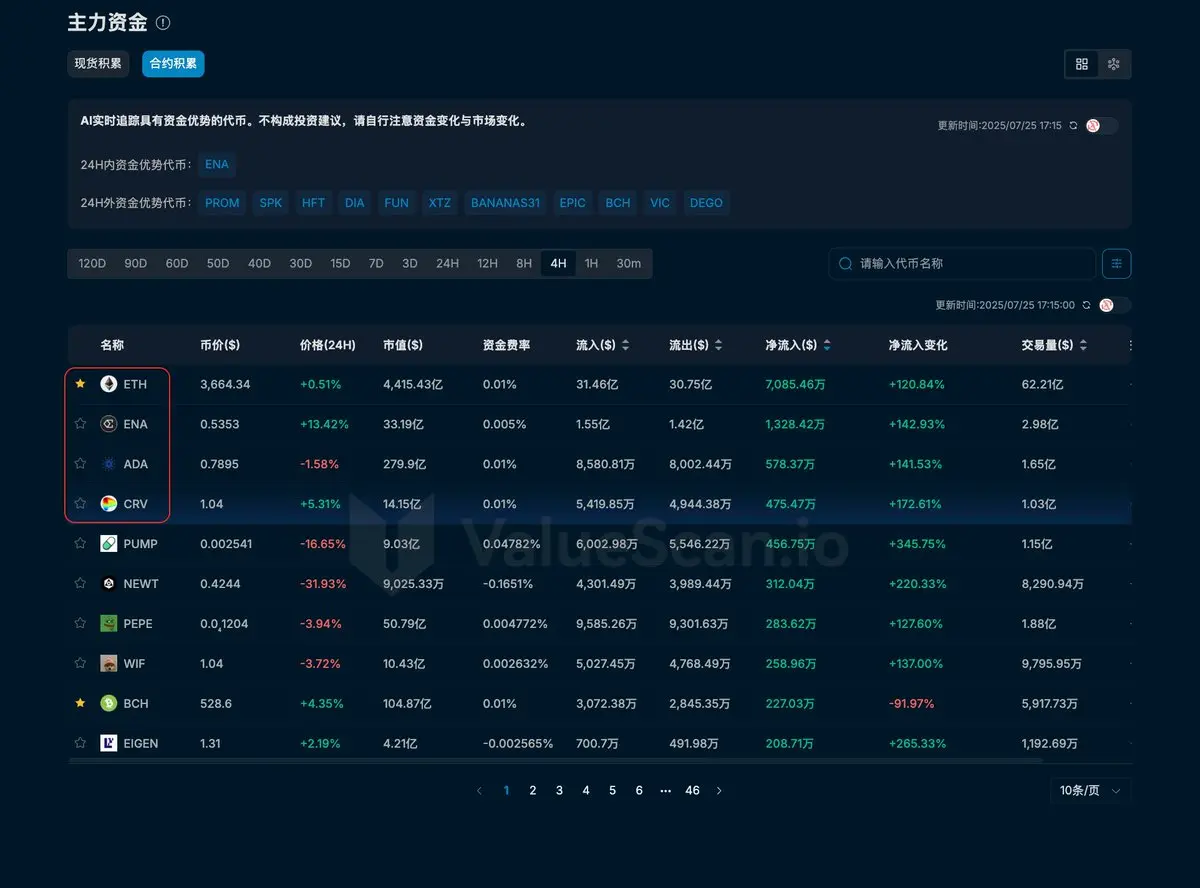Viewport: 1200px width, 888px height.
Task: Click WIF coin logo icon
Action: [109, 664]
